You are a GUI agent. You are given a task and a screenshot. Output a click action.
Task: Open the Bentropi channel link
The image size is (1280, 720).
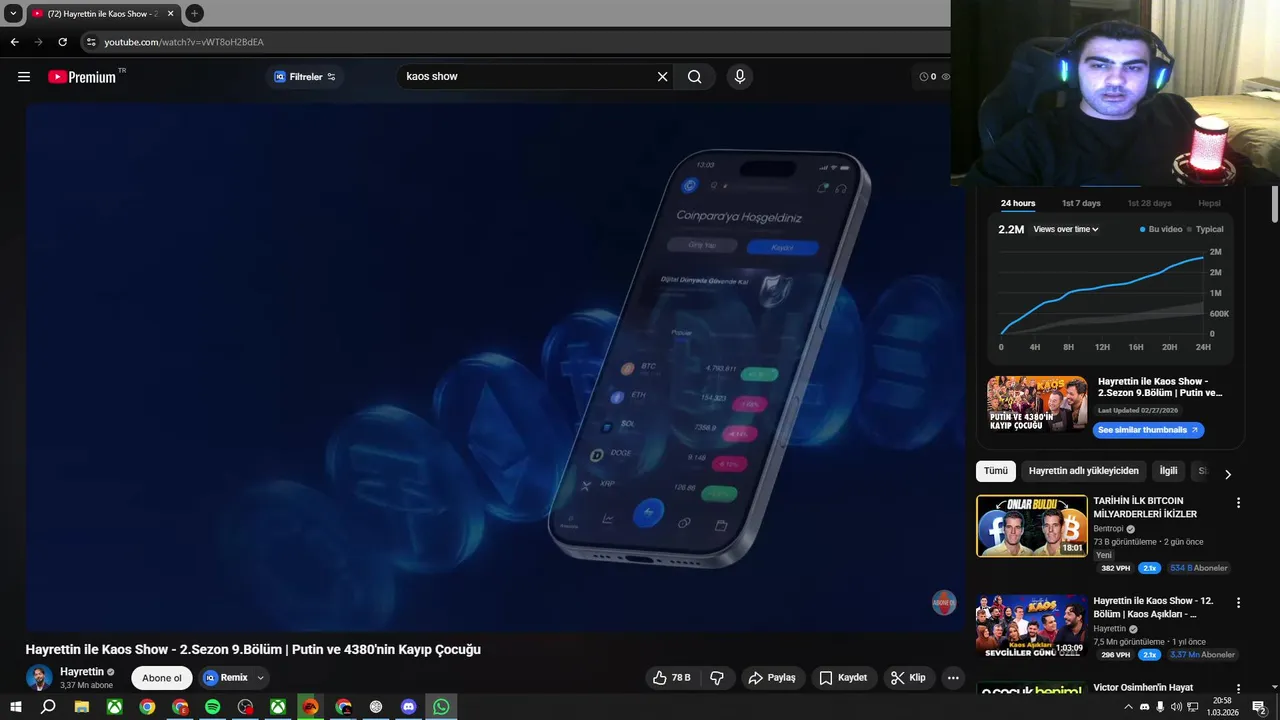pos(1108,529)
